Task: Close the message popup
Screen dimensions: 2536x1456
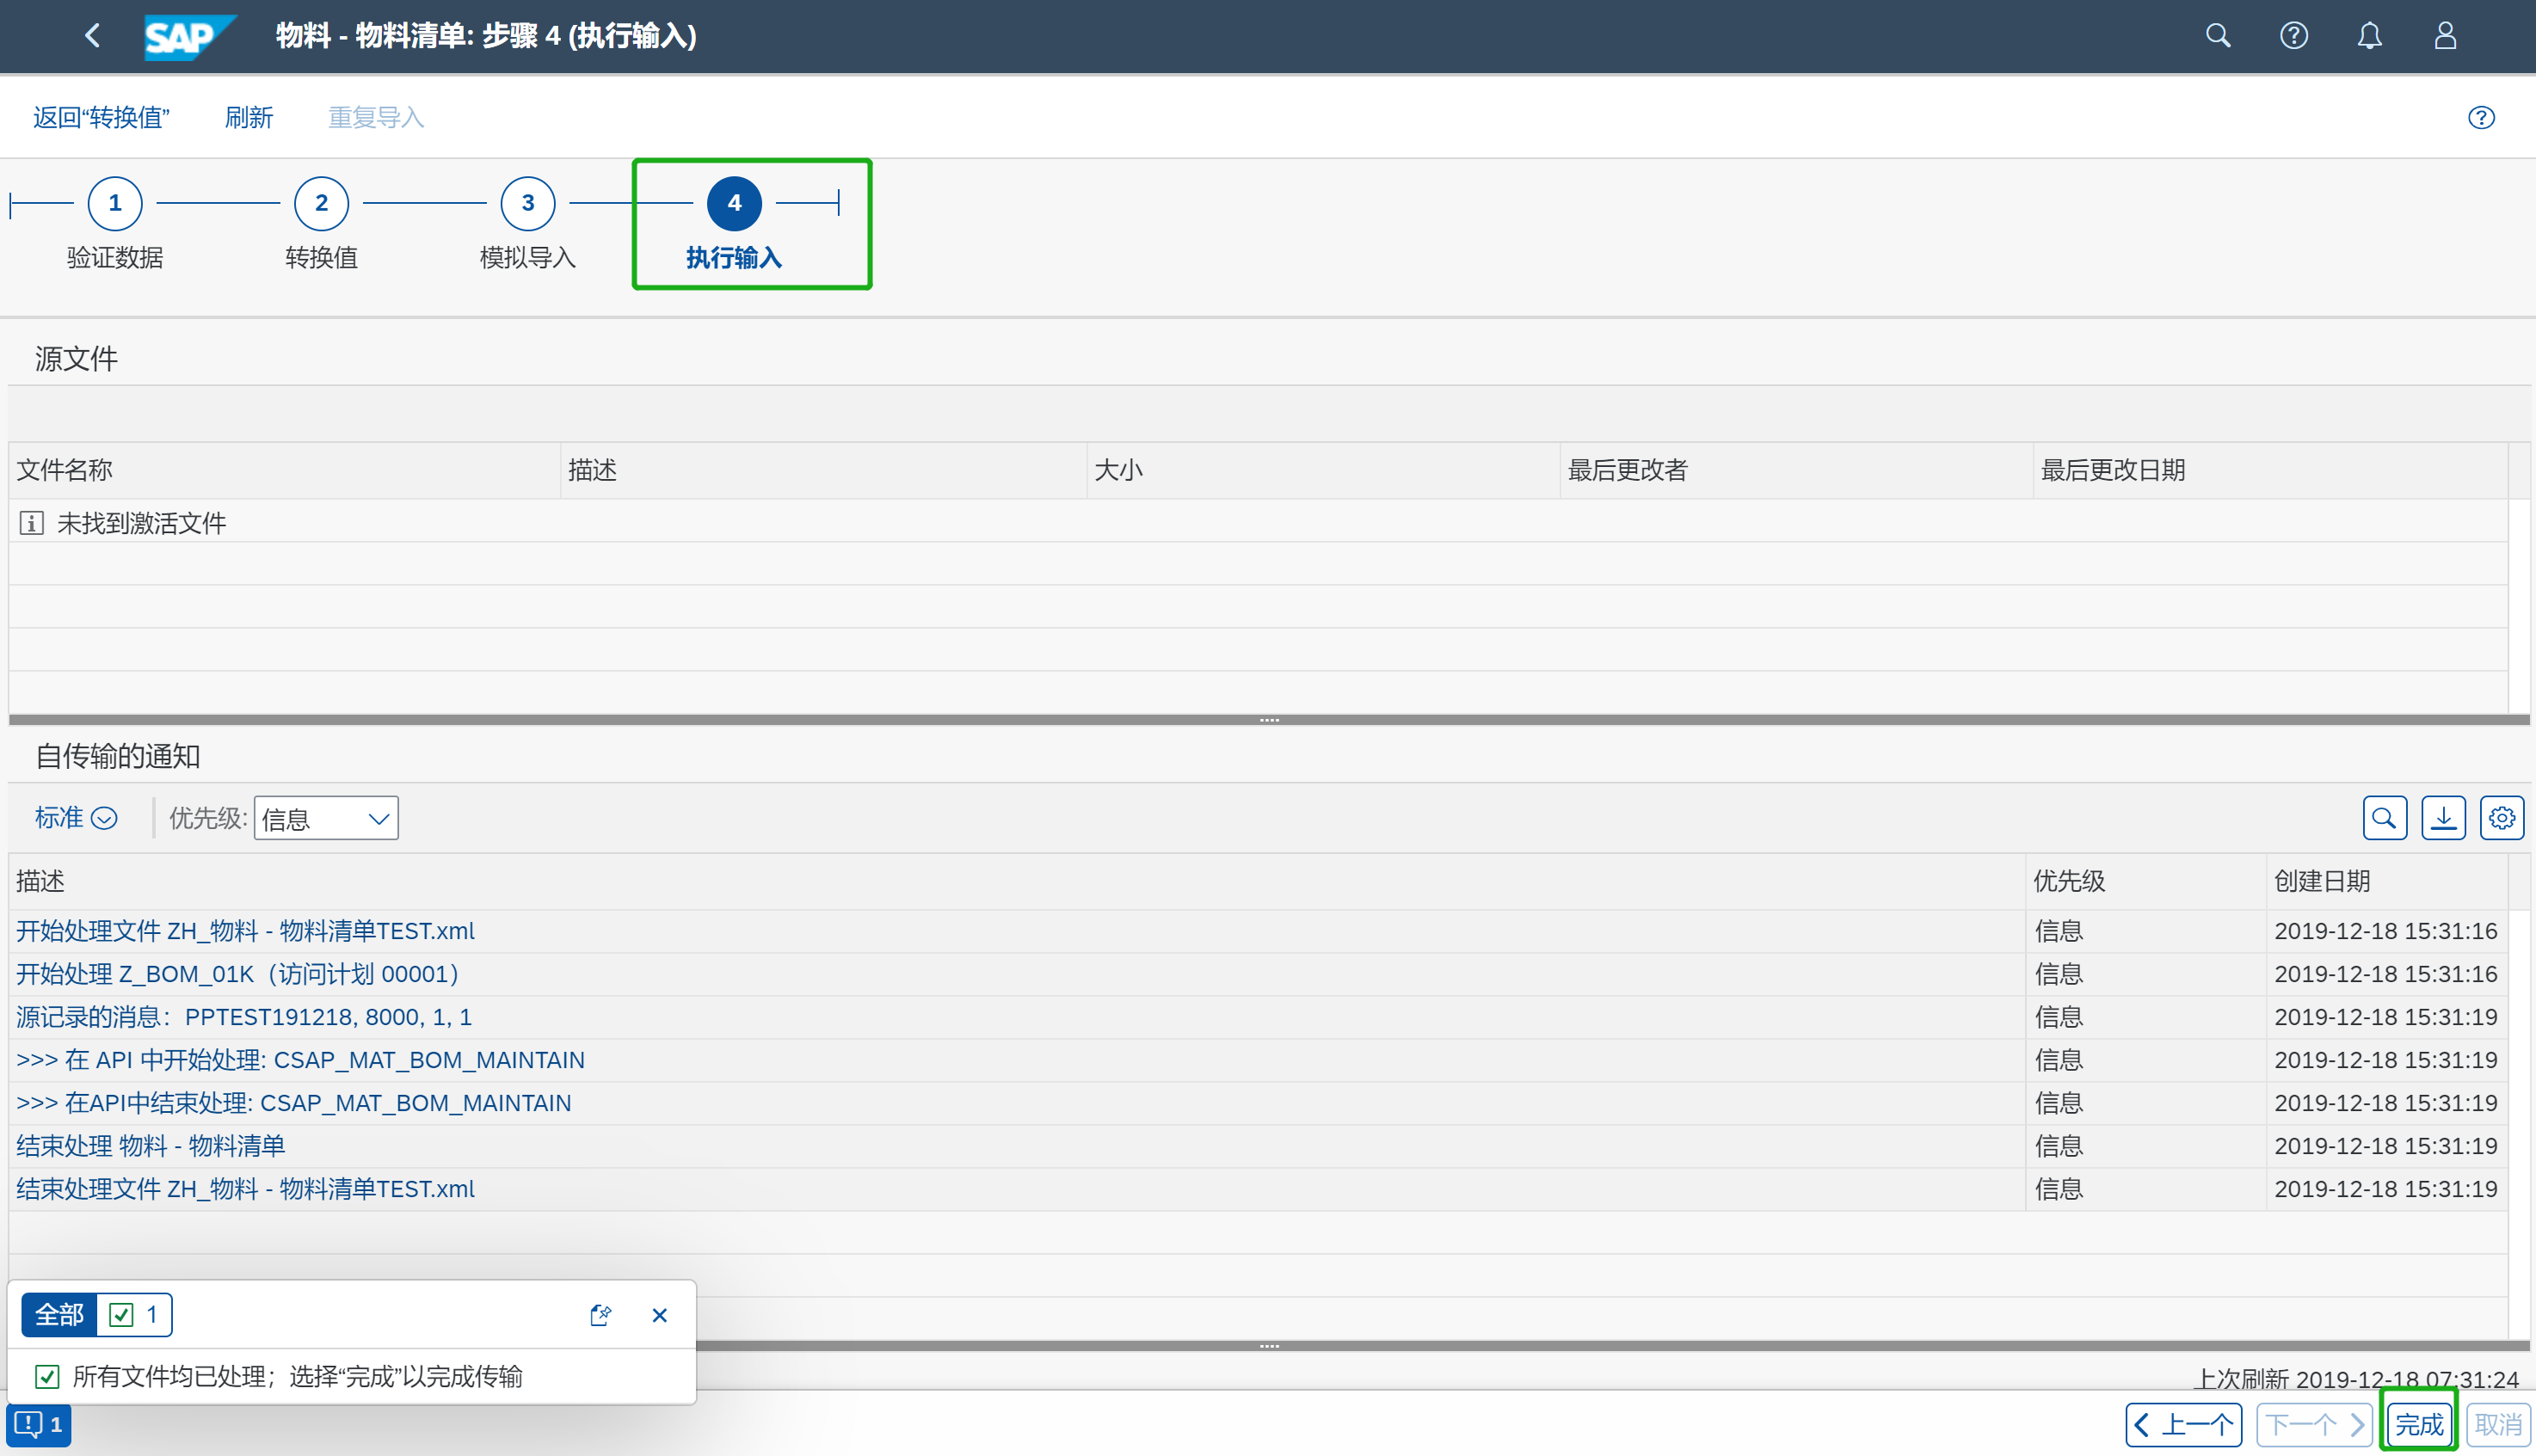Action: pos(659,1314)
